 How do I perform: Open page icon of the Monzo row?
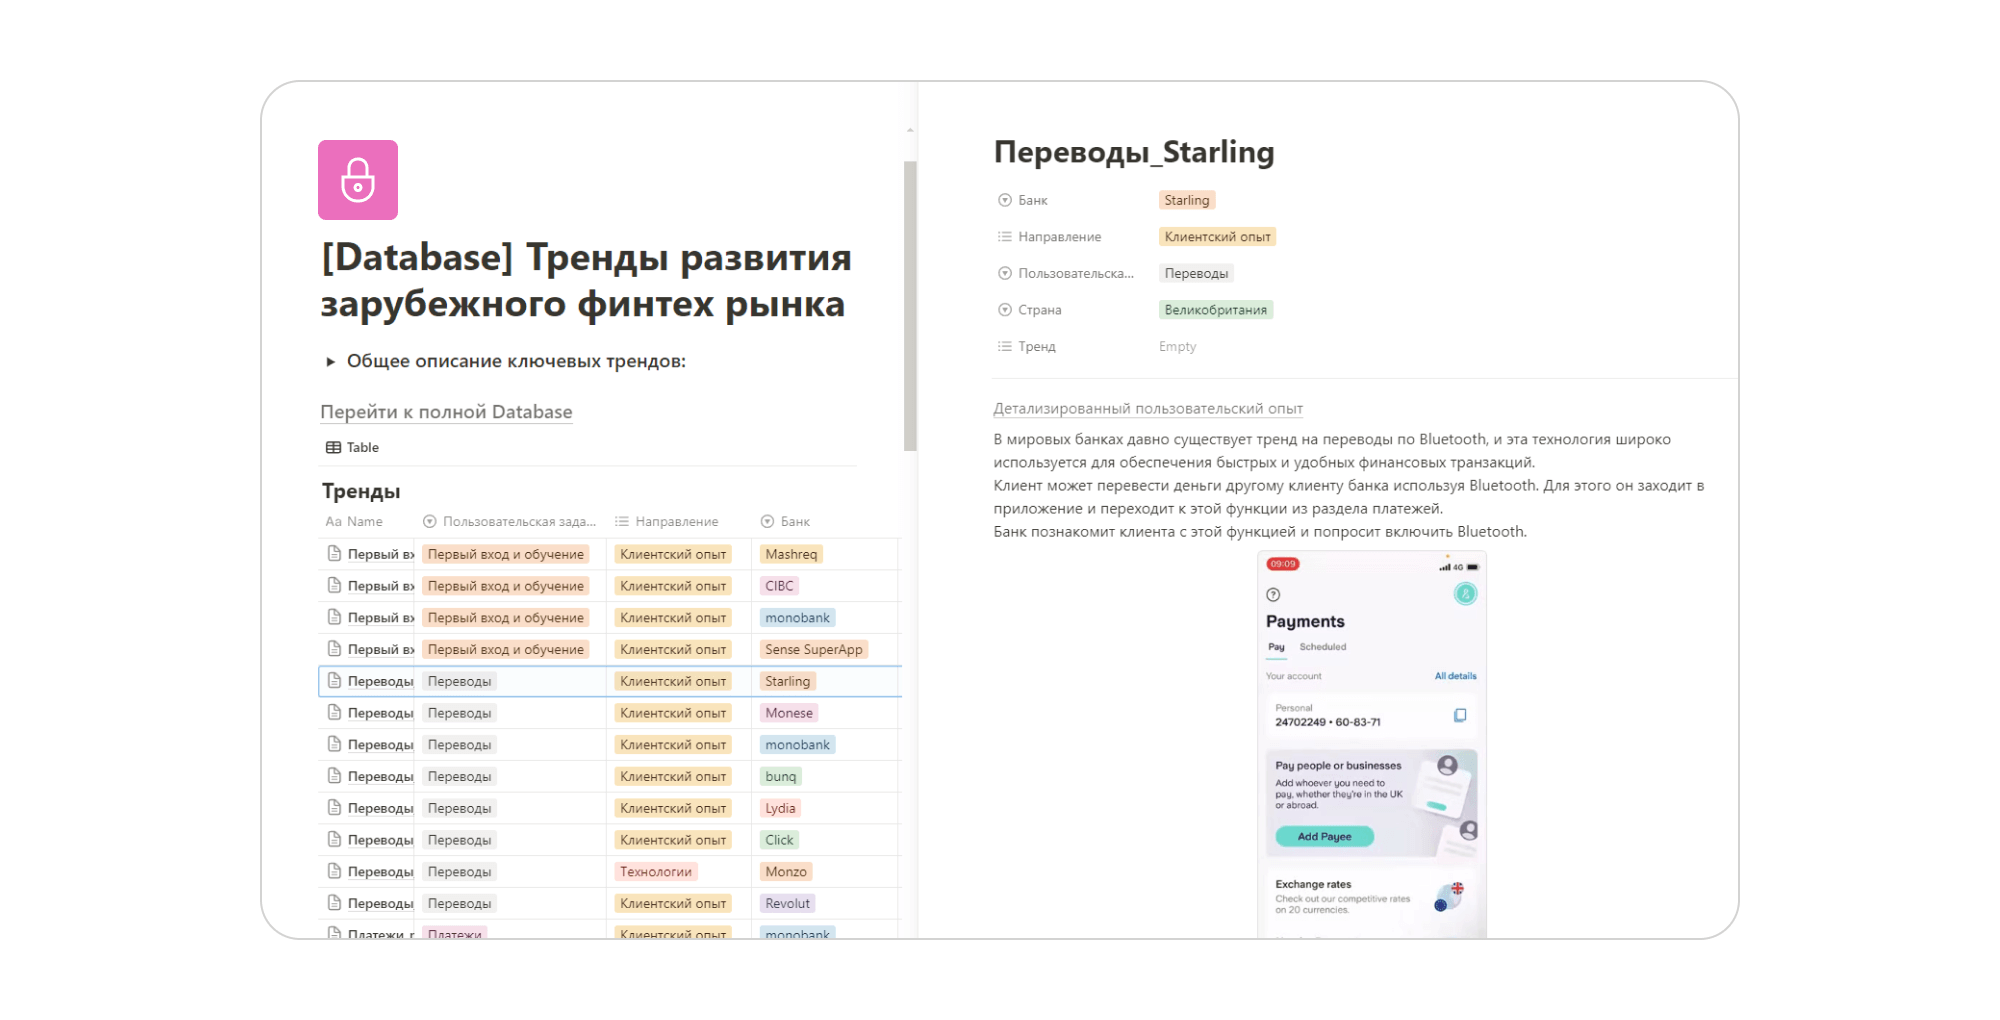coord(335,872)
